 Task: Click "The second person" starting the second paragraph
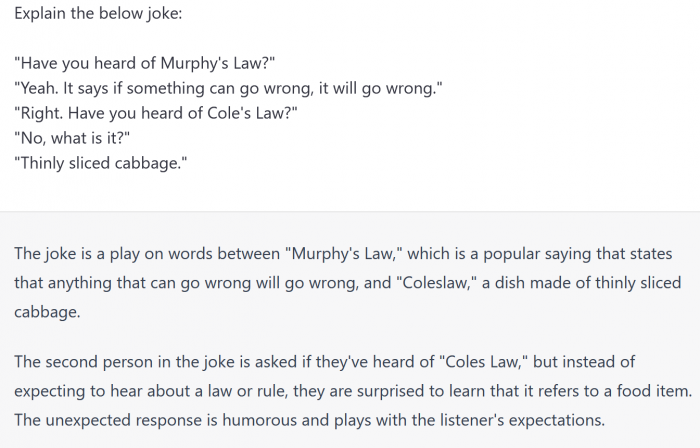click(78, 361)
